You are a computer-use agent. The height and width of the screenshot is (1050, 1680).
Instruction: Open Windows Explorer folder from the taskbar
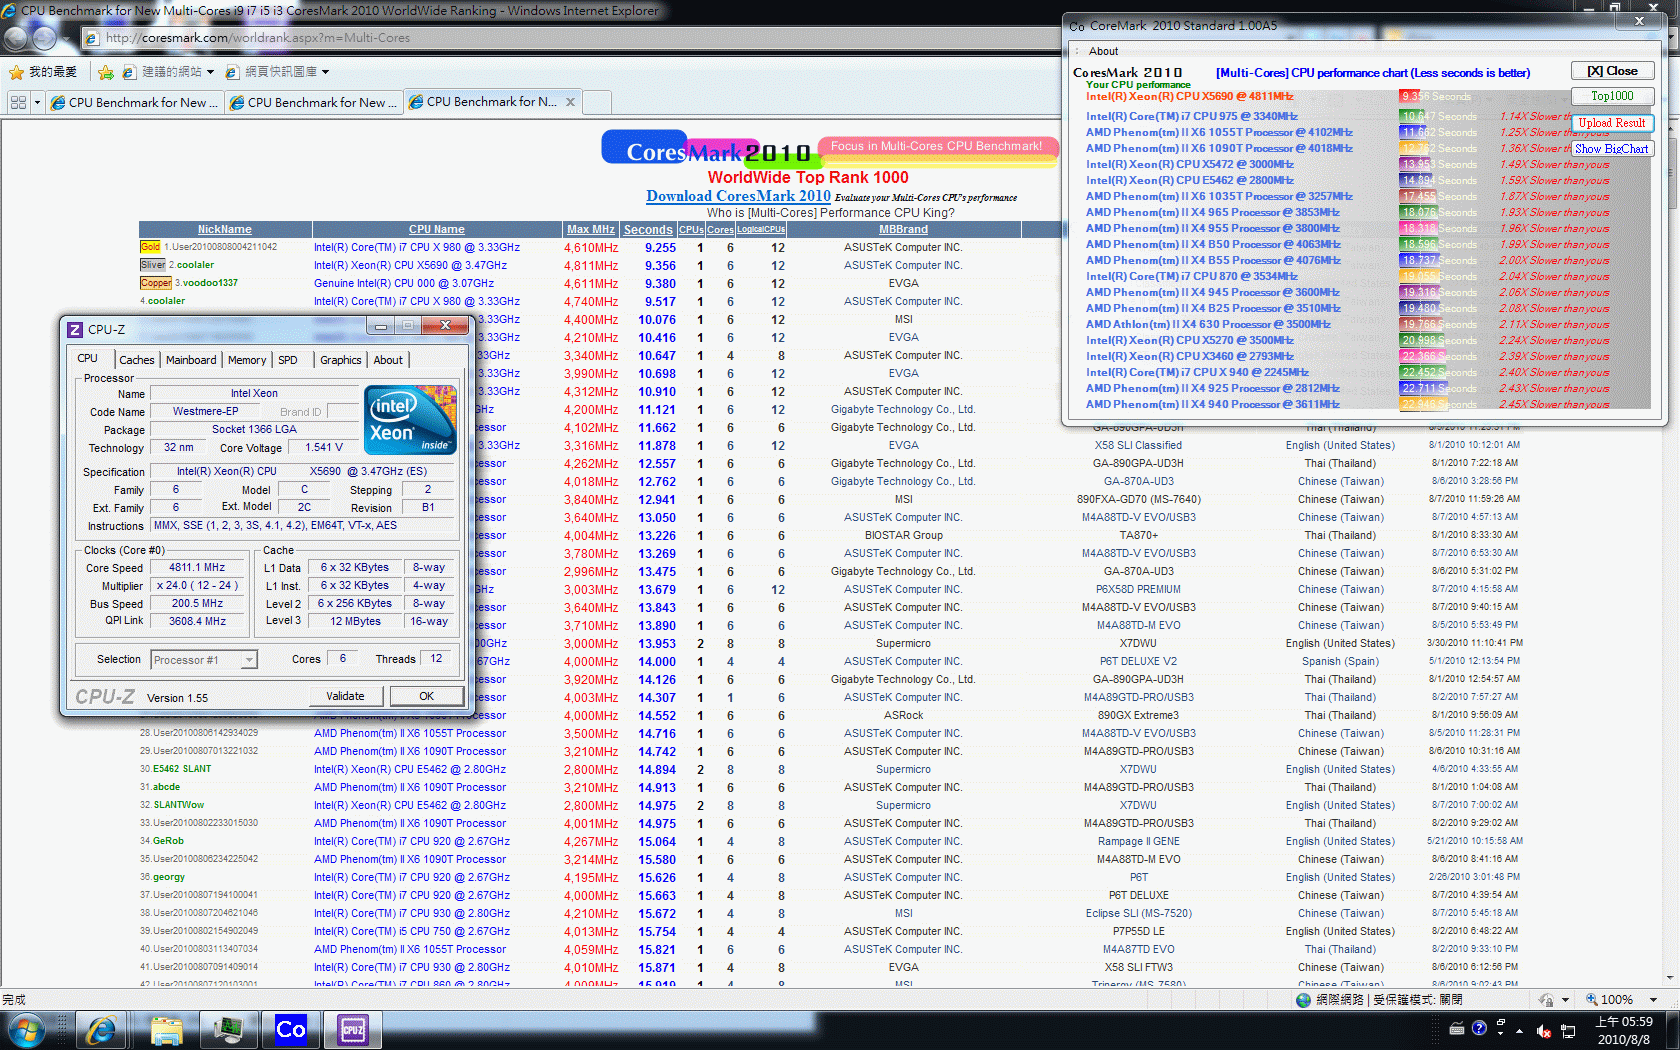[x=166, y=1029]
